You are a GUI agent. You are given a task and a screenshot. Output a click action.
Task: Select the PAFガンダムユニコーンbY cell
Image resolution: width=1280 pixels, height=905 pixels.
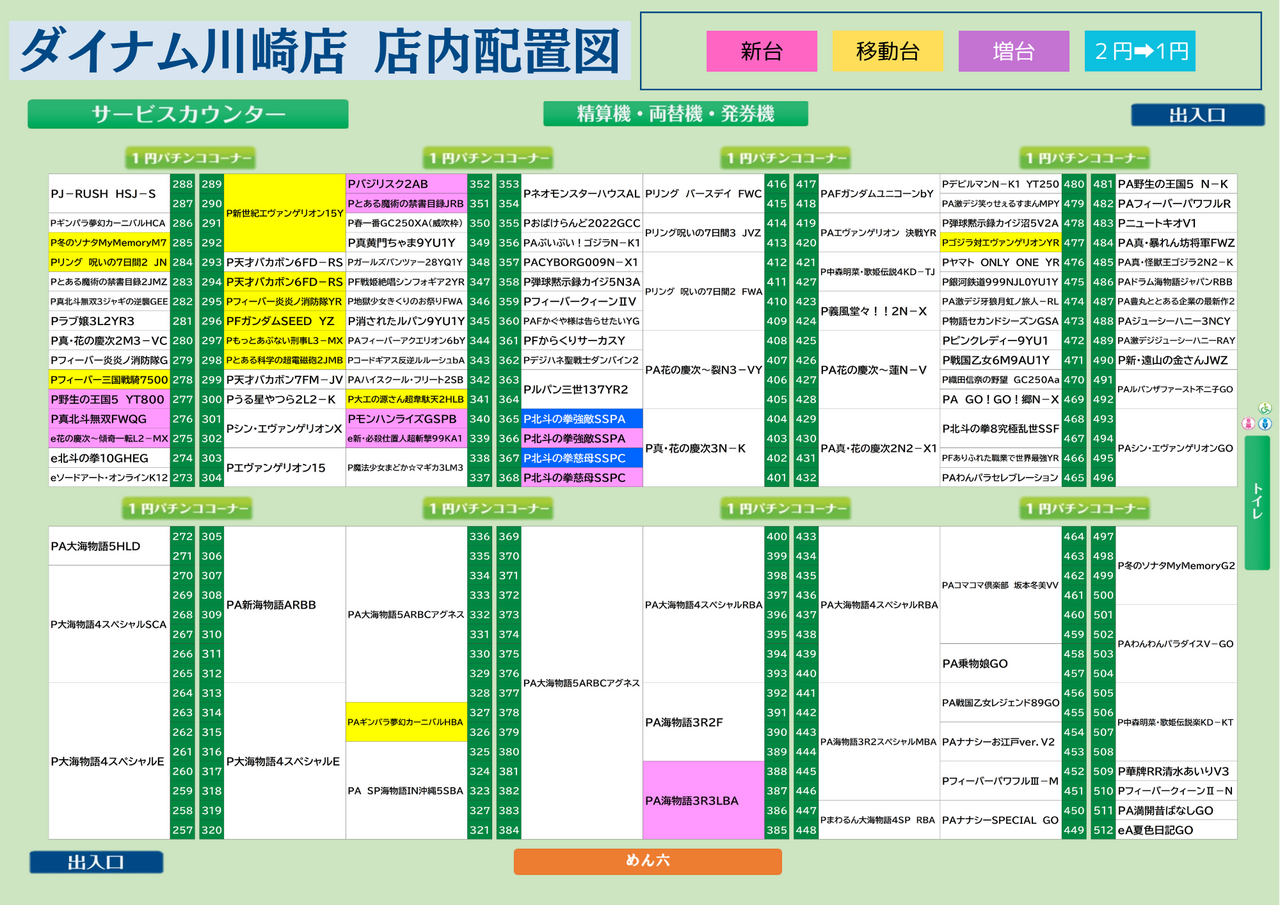(x=880, y=194)
